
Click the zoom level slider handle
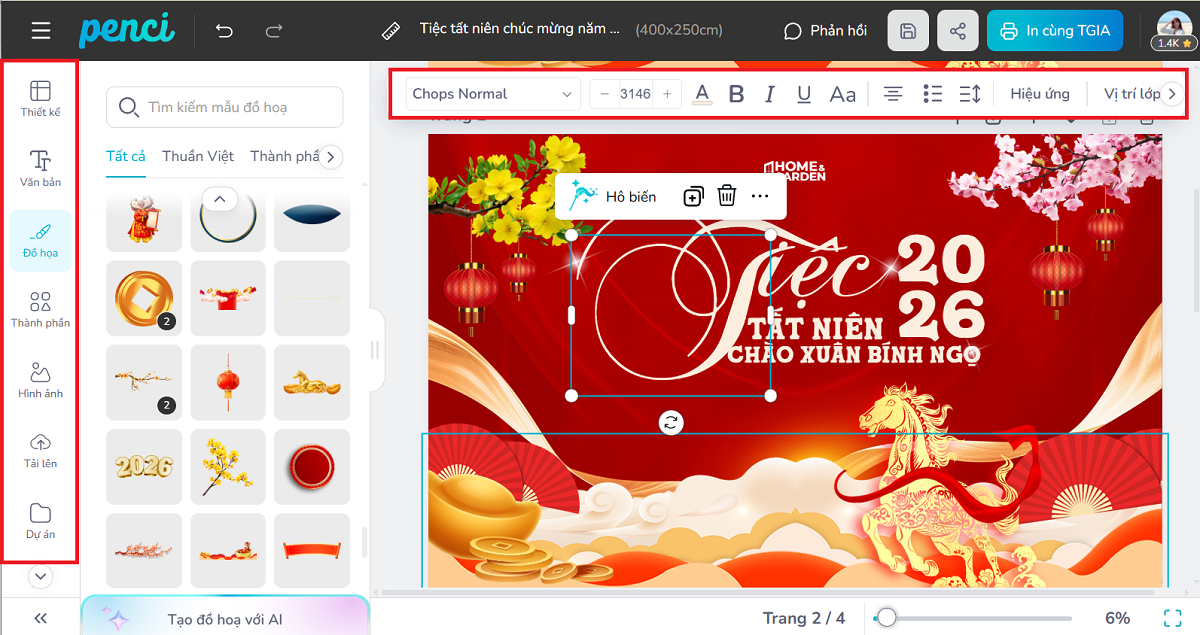[886, 618]
